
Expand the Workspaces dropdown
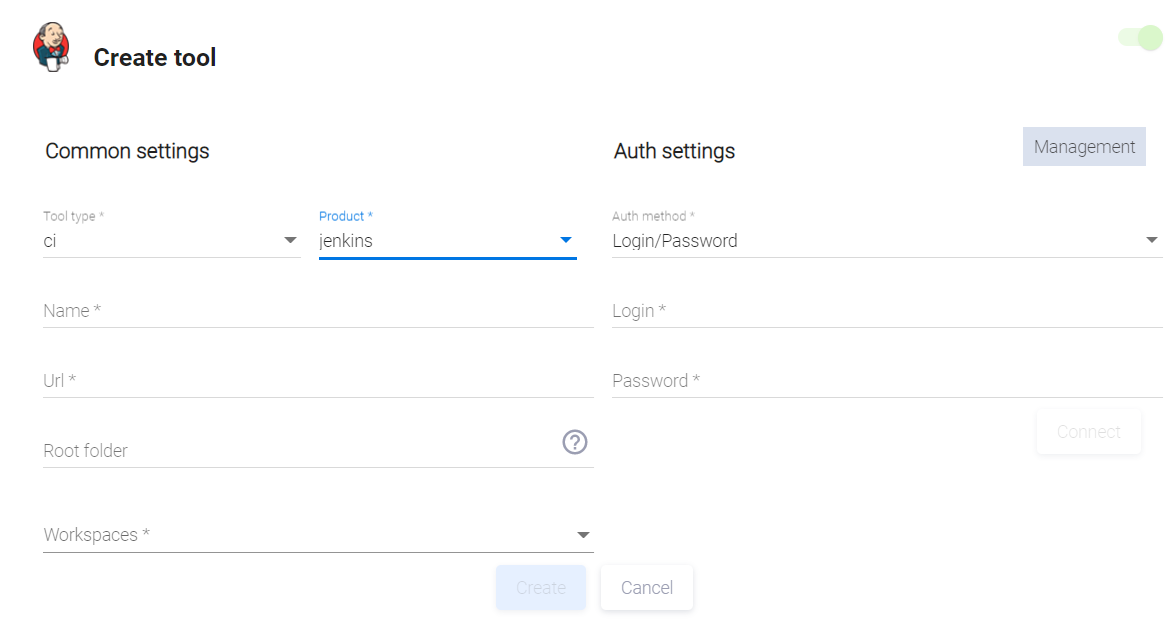click(318, 535)
